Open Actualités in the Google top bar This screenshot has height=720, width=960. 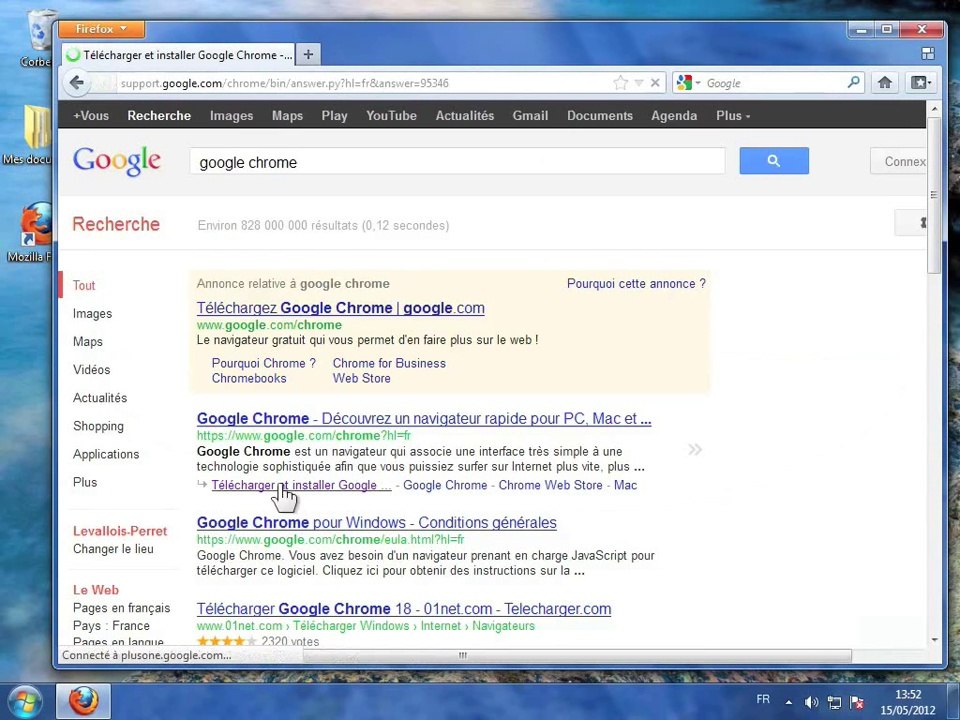click(x=465, y=116)
